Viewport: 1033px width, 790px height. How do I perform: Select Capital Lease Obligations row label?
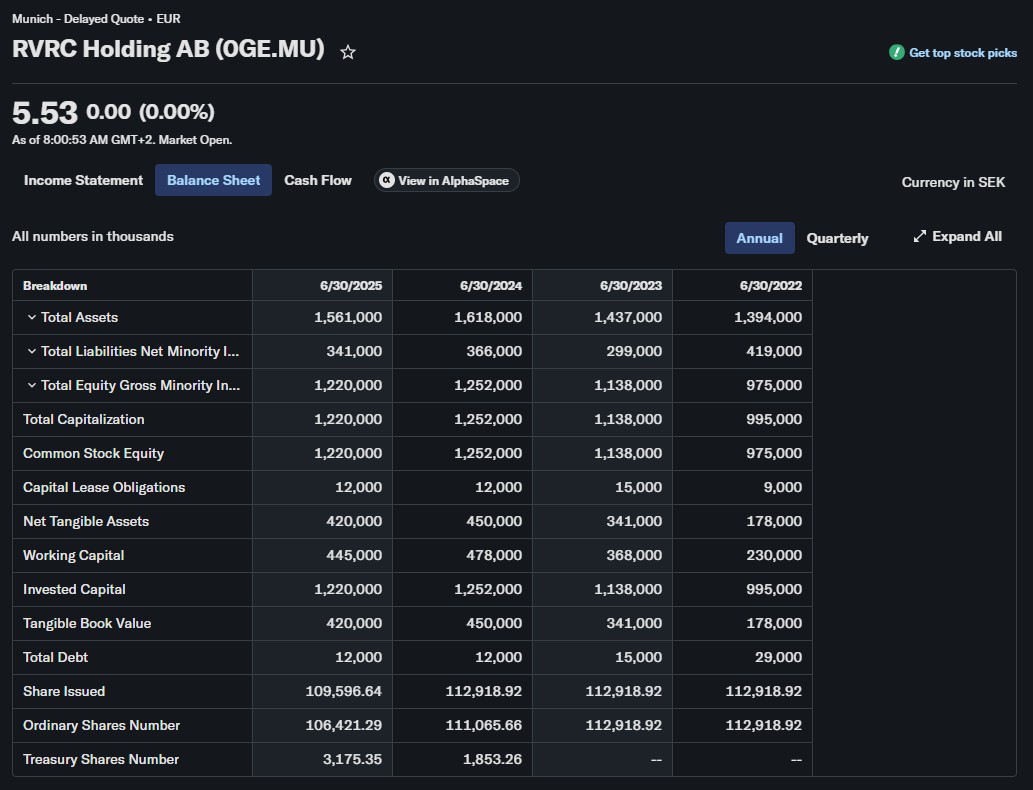click(x=104, y=487)
